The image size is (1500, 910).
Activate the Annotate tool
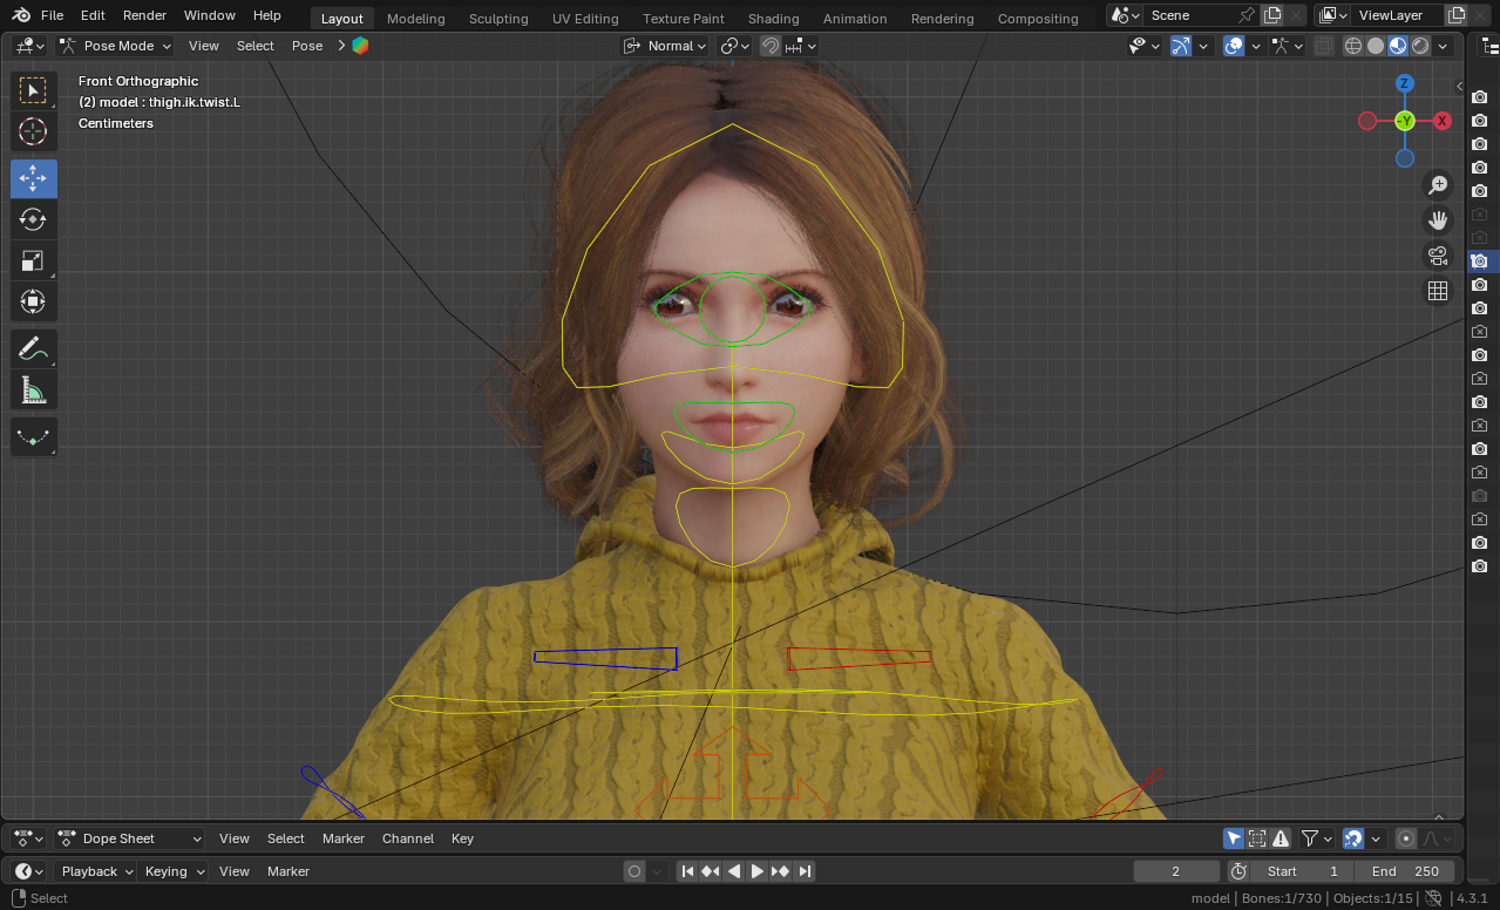33,349
